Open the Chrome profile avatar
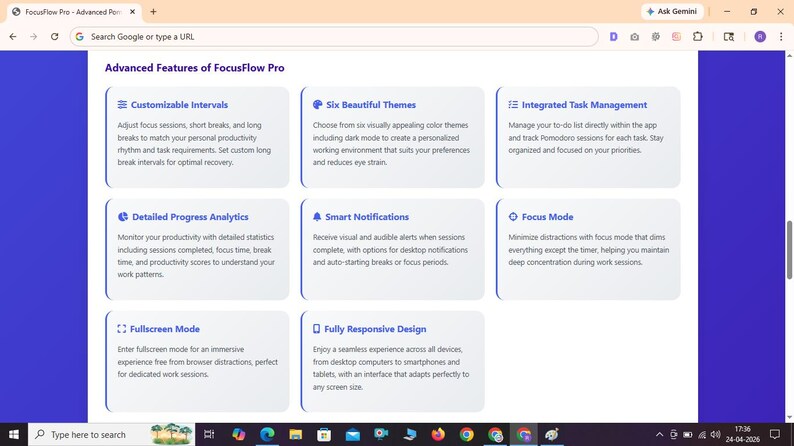 click(x=760, y=36)
